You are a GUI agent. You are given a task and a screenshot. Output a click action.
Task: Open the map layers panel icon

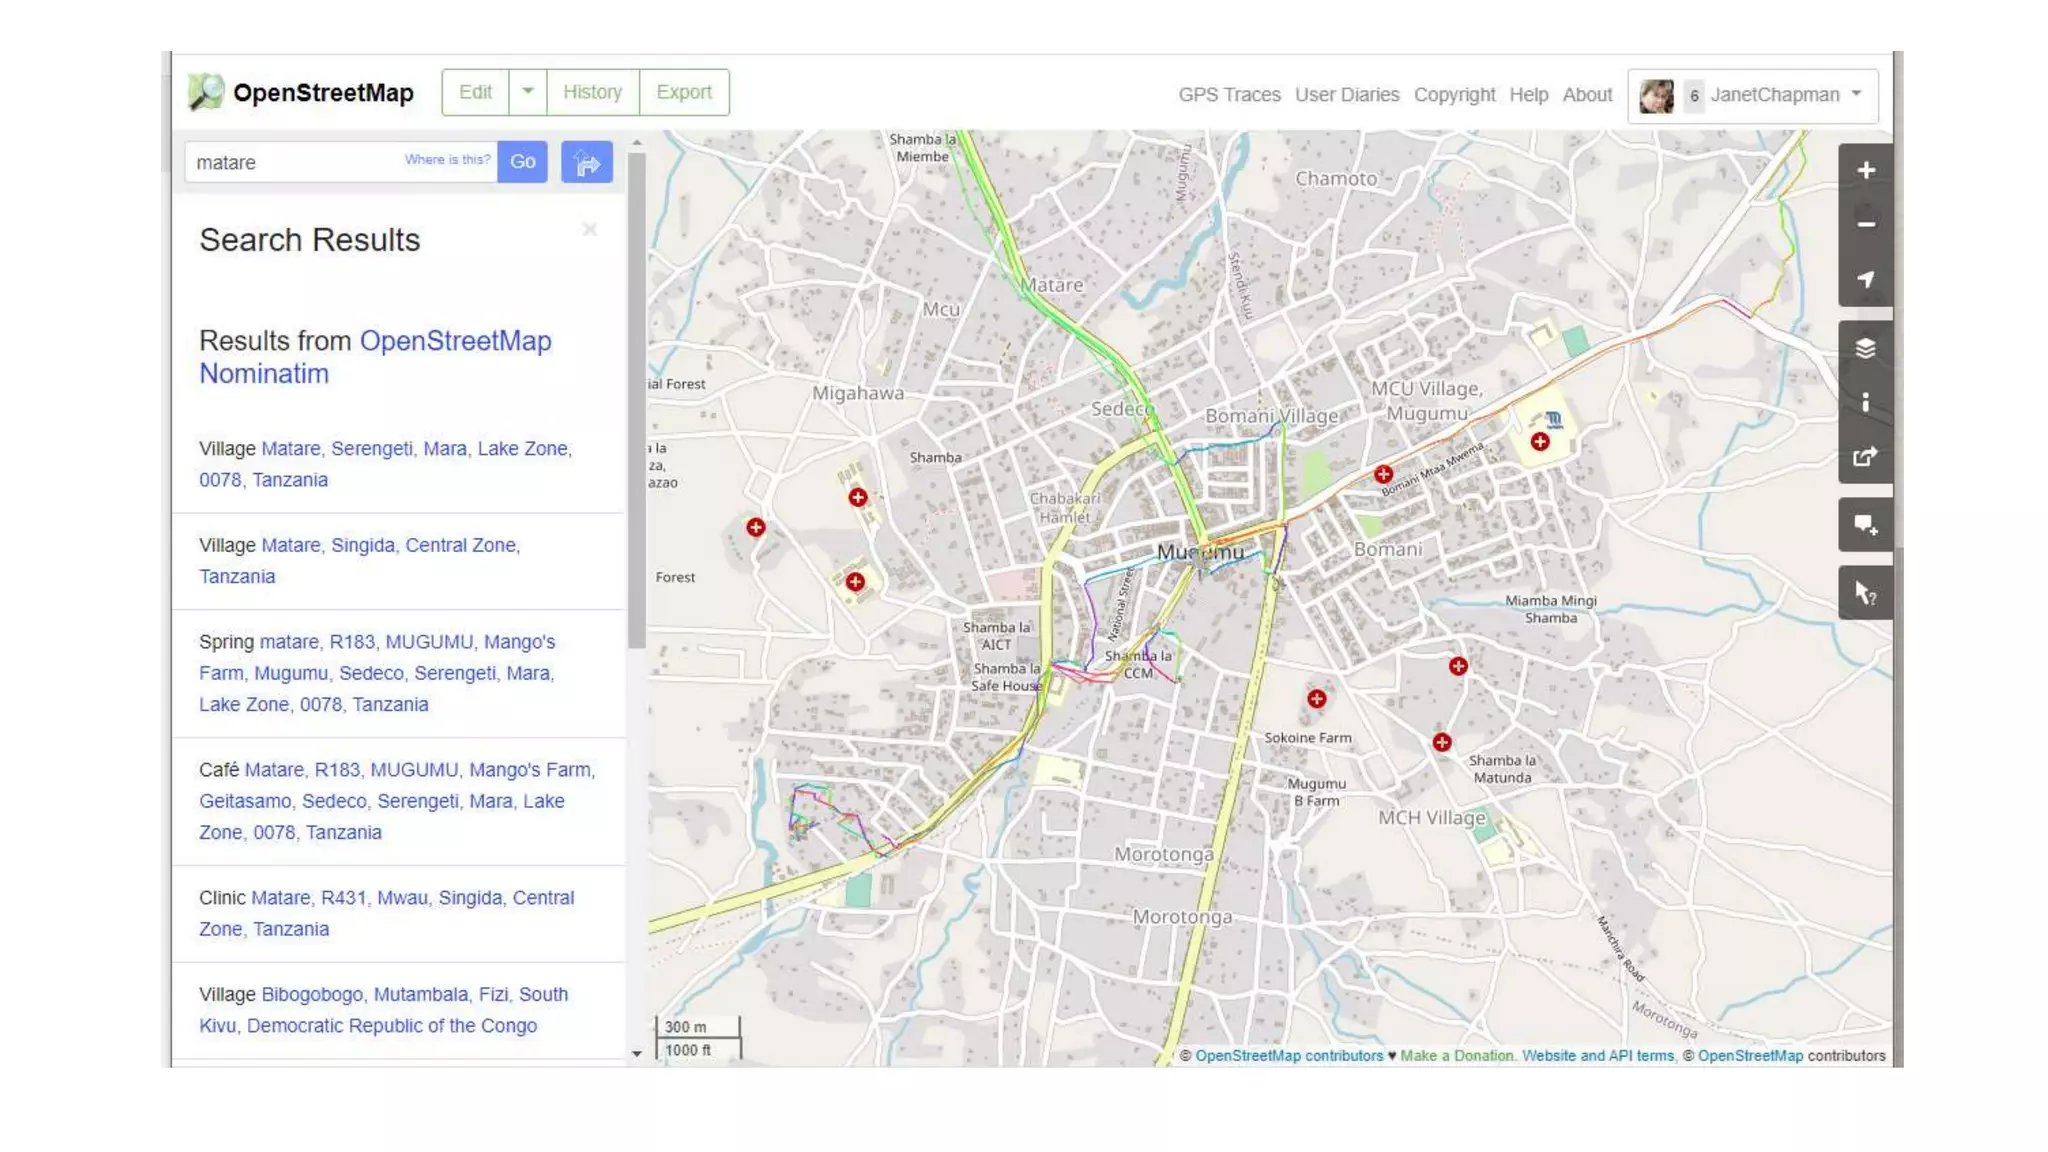coord(1865,348)
